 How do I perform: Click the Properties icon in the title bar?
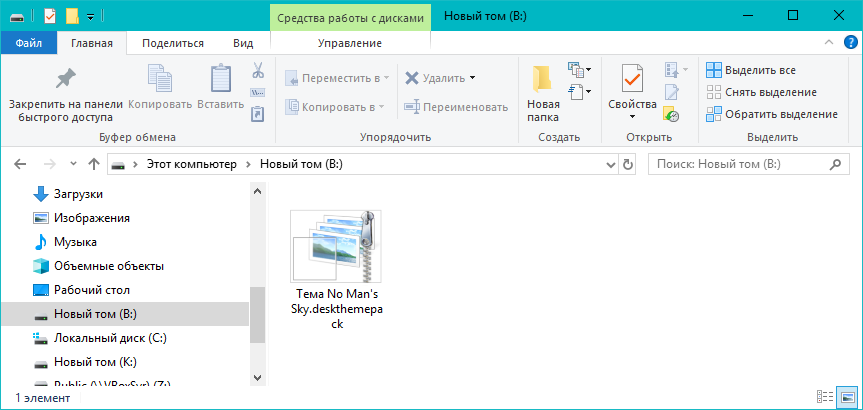pyautogui.click(x=50, y=16)
